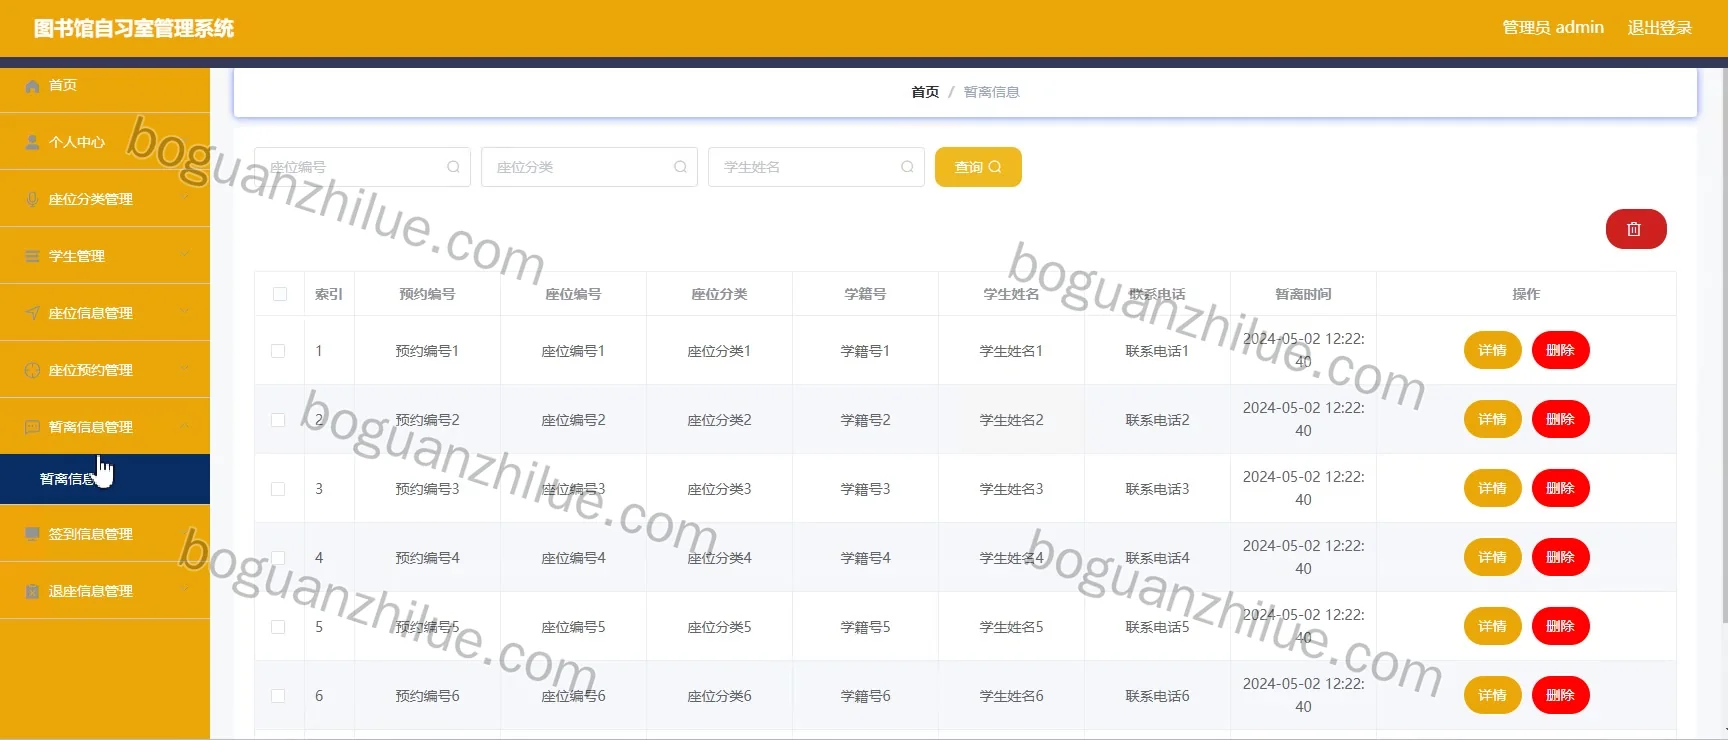Expand the 座位信息管理 menu arrow
1728x740 pixels.
click(x=185, y=312)
